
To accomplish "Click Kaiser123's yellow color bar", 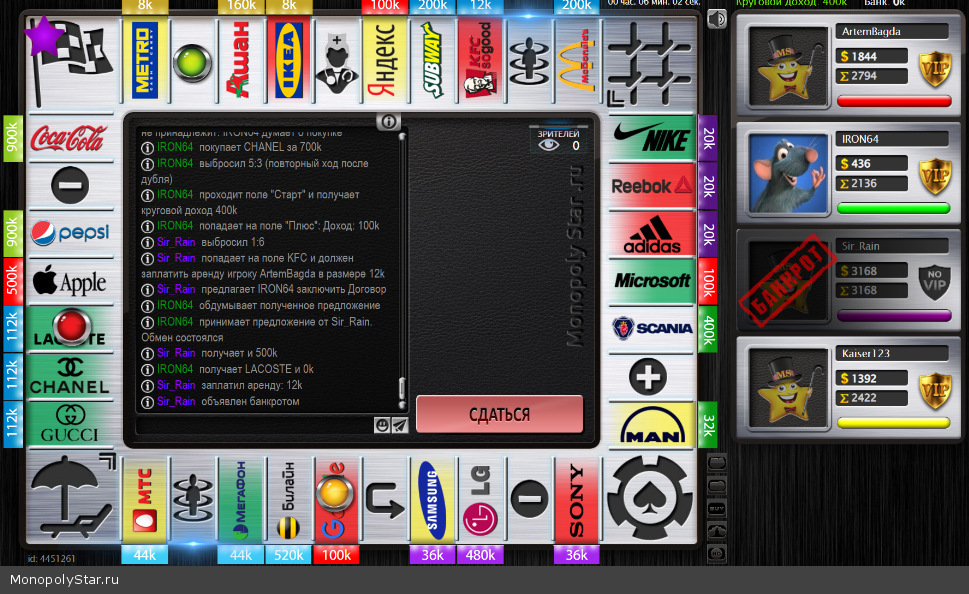I will click(x=894, y=423).
